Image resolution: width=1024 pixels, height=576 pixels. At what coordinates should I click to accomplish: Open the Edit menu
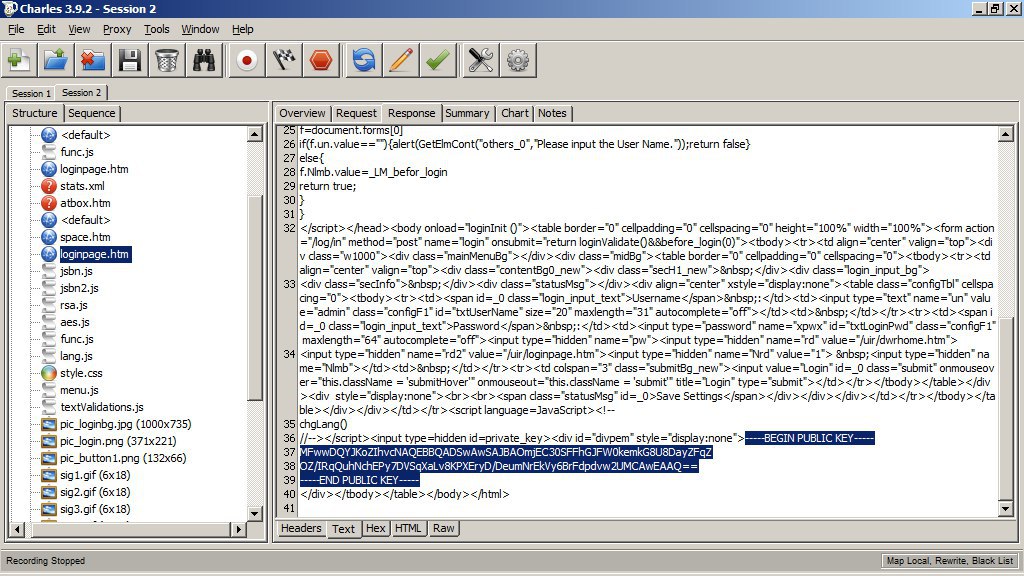point(46,29)
